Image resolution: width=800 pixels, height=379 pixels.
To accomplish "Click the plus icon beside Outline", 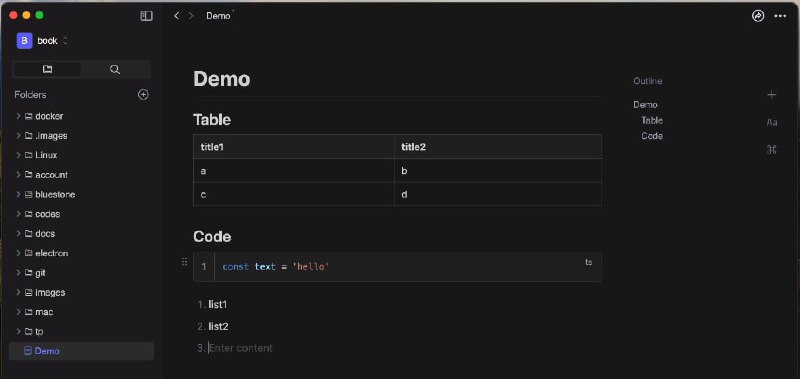I will (x=771, y=95).
